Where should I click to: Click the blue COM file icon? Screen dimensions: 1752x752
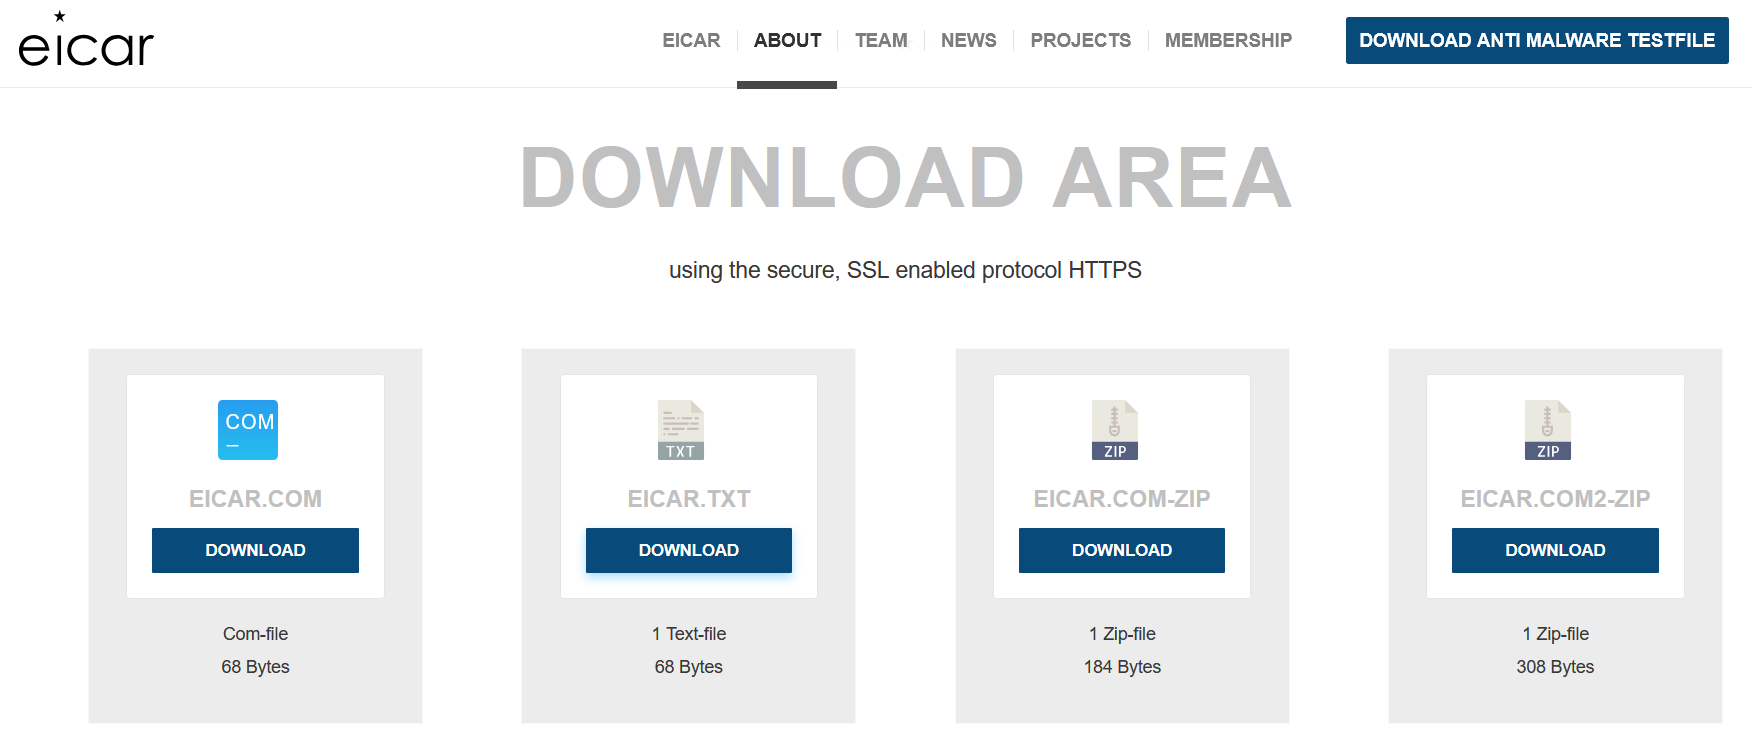pyautogui.click(x=248, y=430)
